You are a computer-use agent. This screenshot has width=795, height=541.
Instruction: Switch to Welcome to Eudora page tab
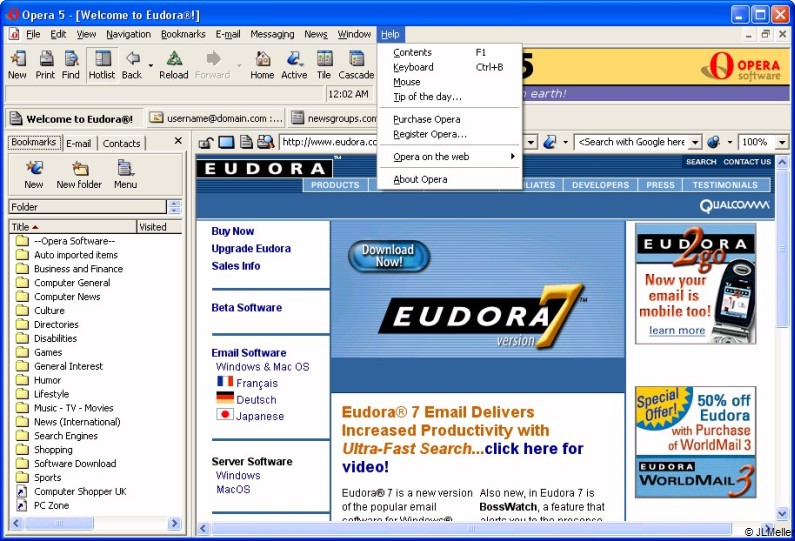point(75,119)
